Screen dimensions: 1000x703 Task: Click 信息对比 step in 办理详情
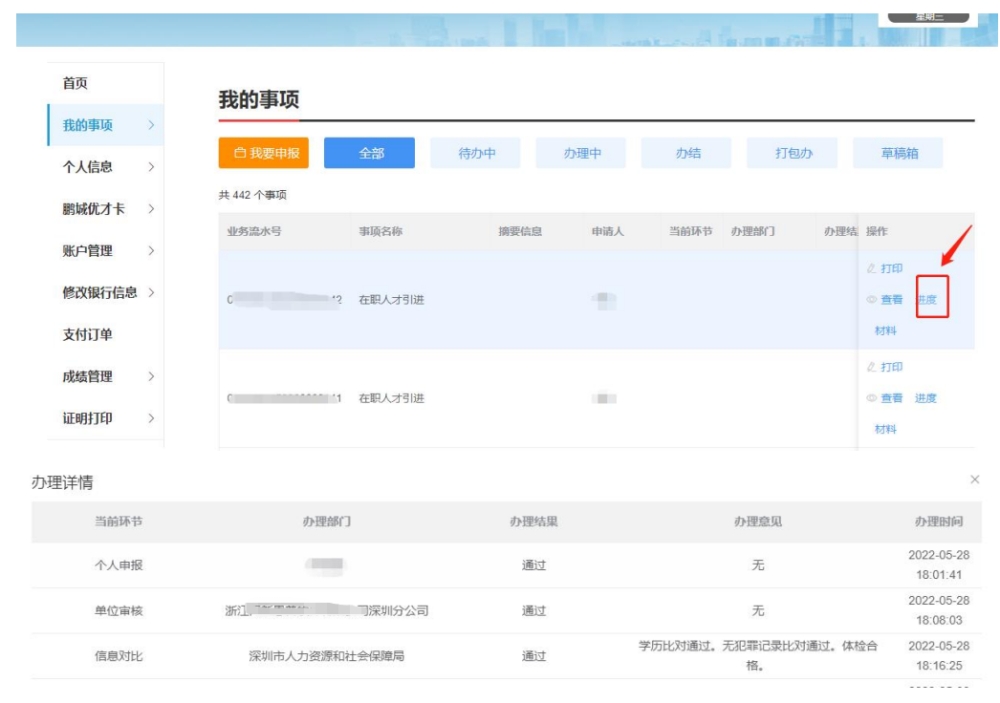pyautogui.click(x=119, y=656)
